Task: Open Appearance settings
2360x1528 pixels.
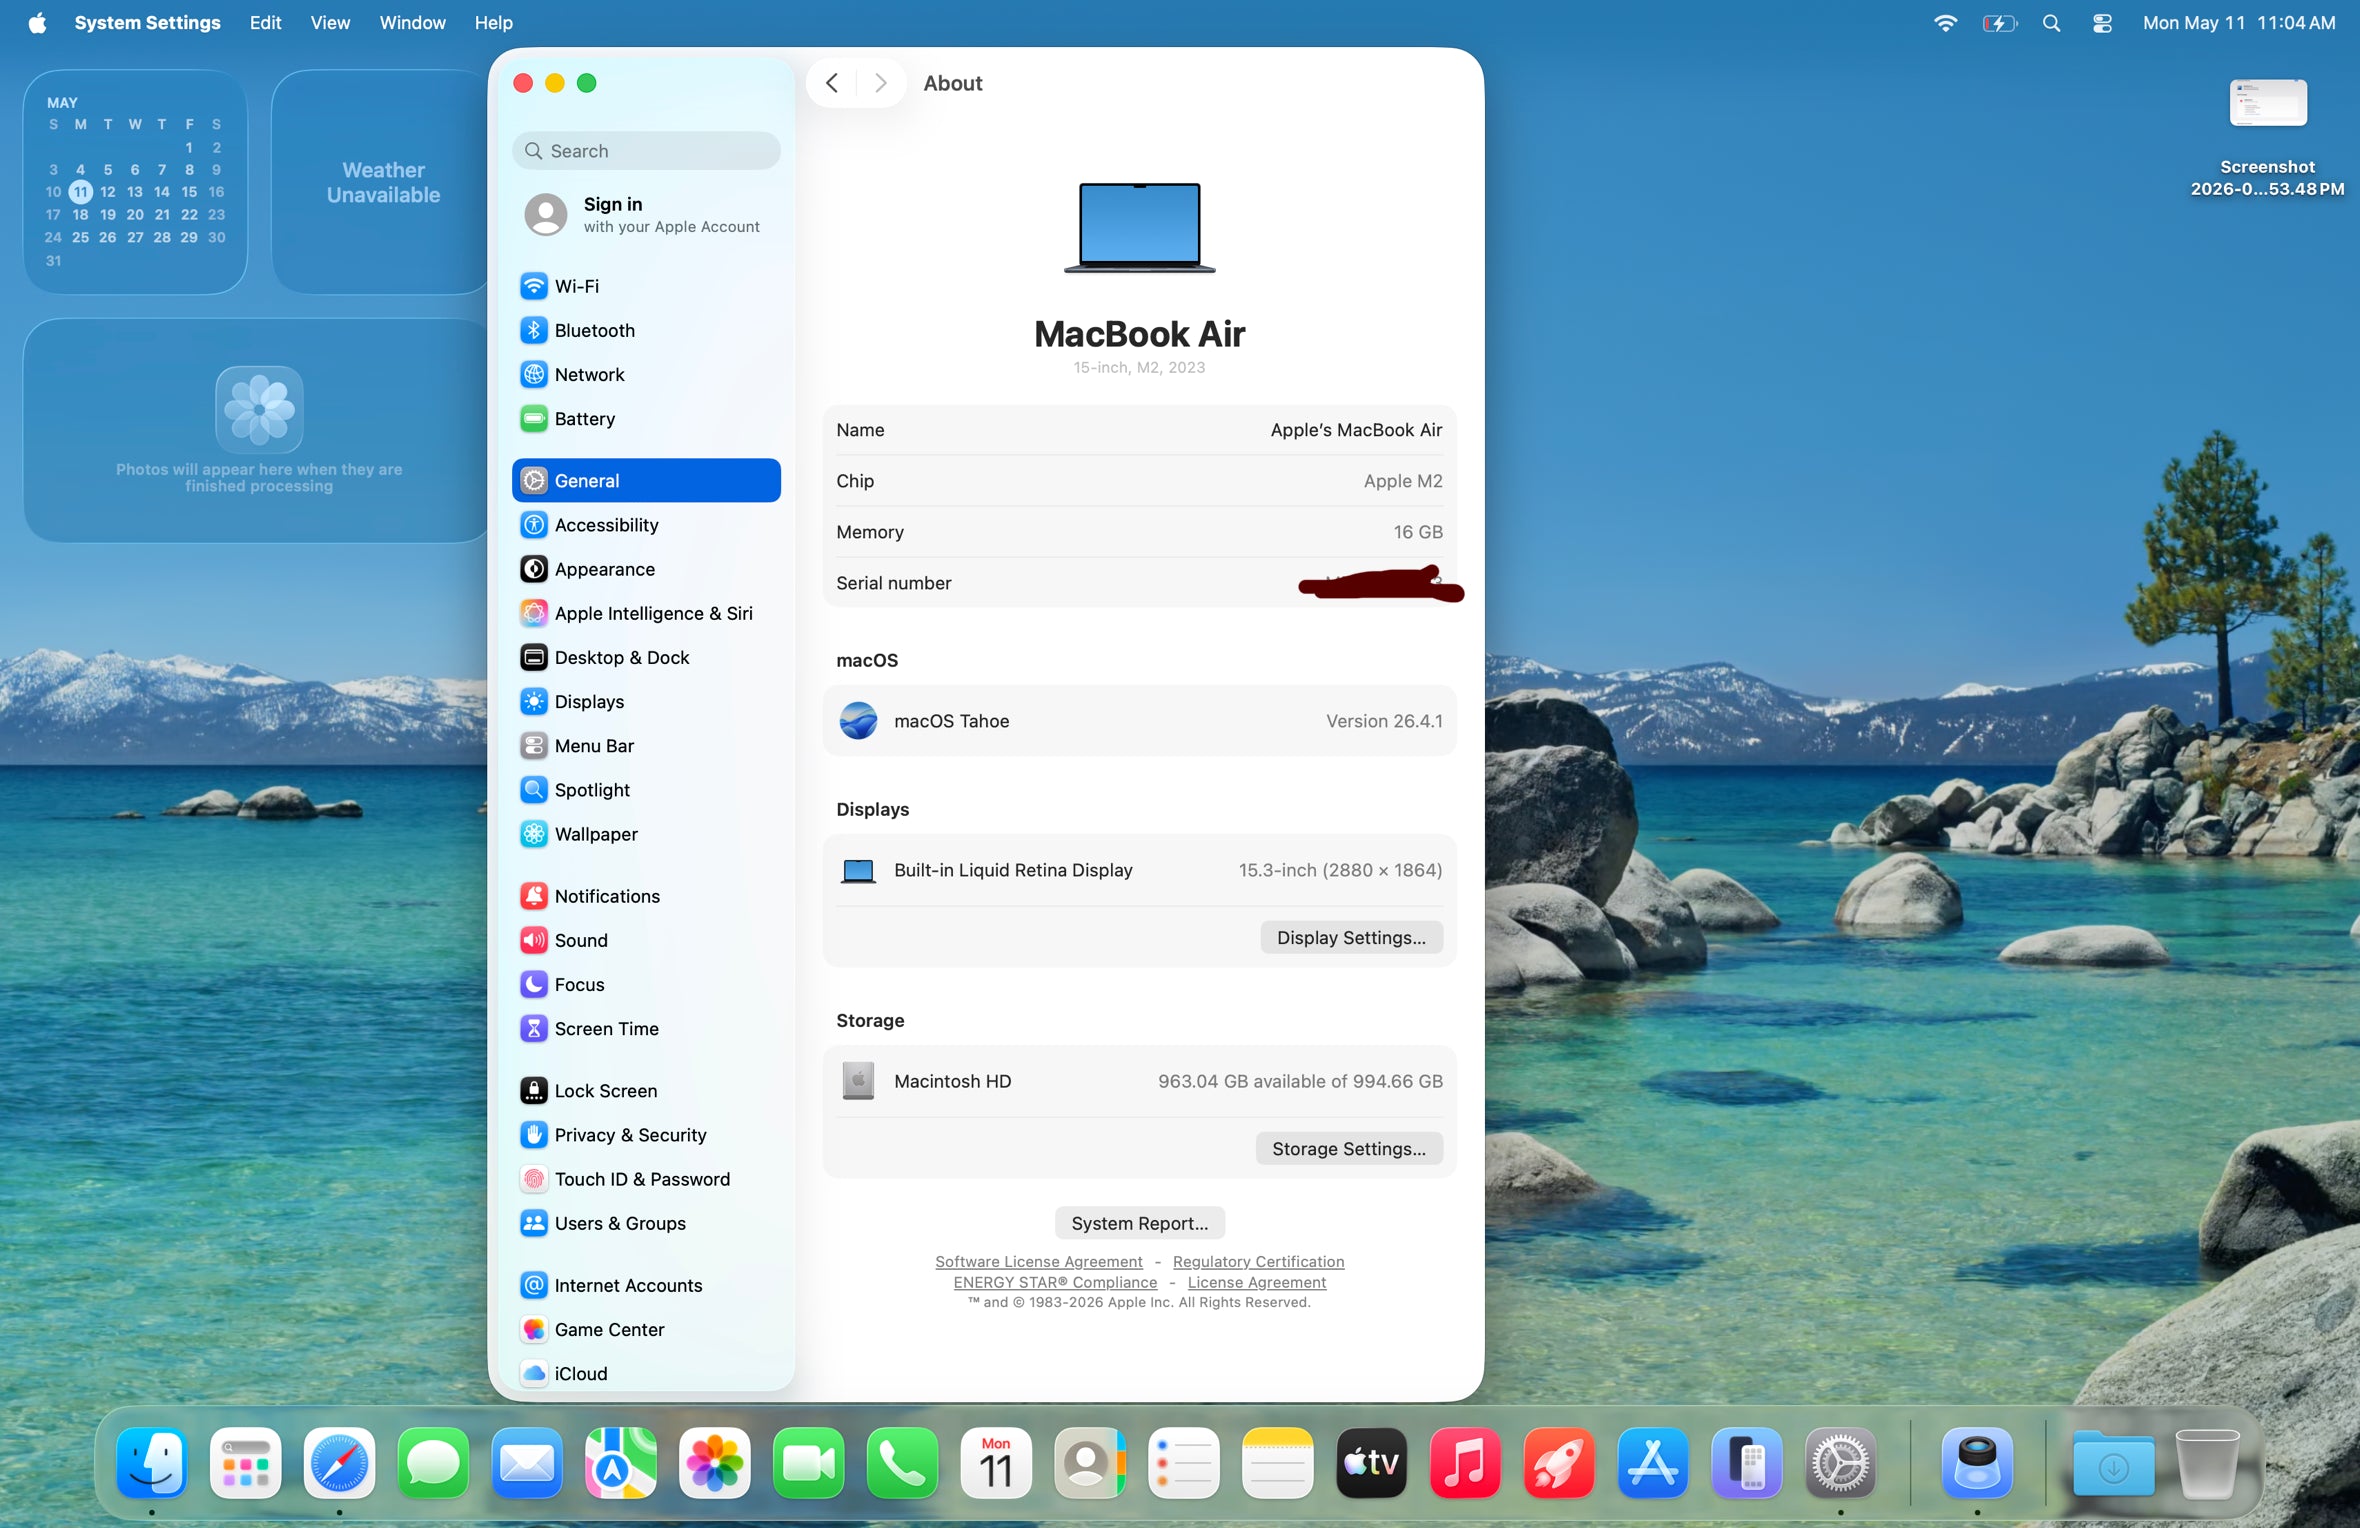Action: 646,569
